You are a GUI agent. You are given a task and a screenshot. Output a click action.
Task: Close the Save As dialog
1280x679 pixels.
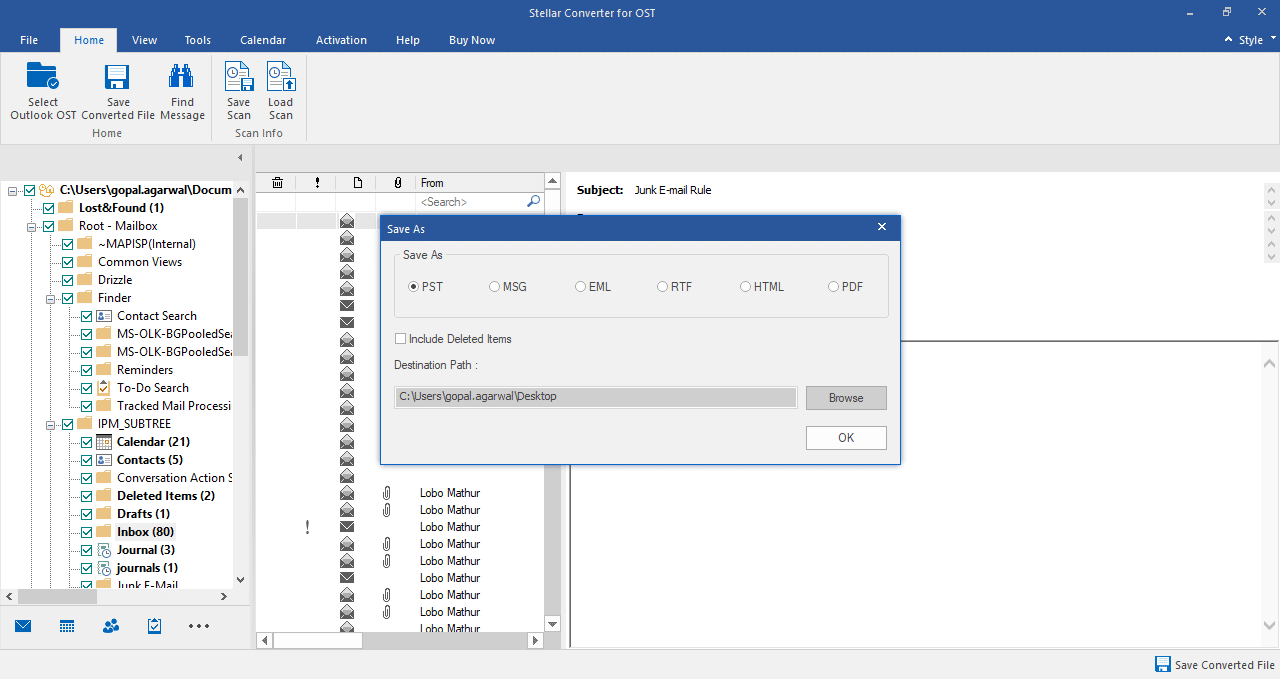point(882,228)
